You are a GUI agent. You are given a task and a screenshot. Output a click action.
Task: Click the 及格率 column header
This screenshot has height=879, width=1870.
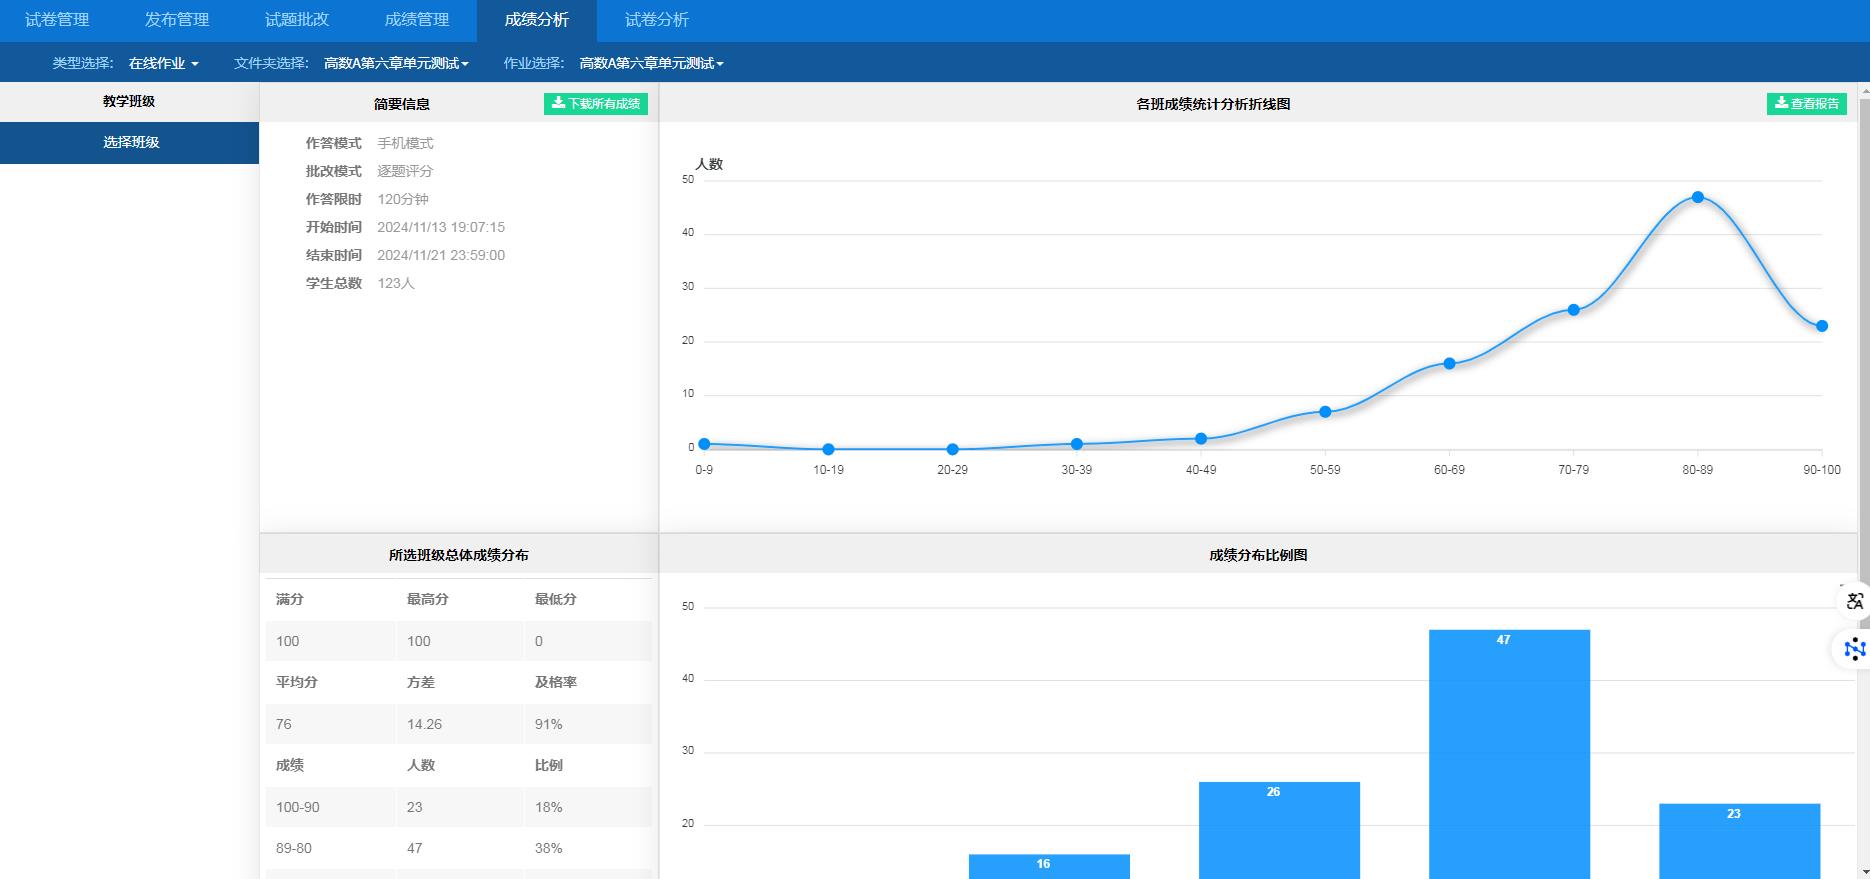555,682
